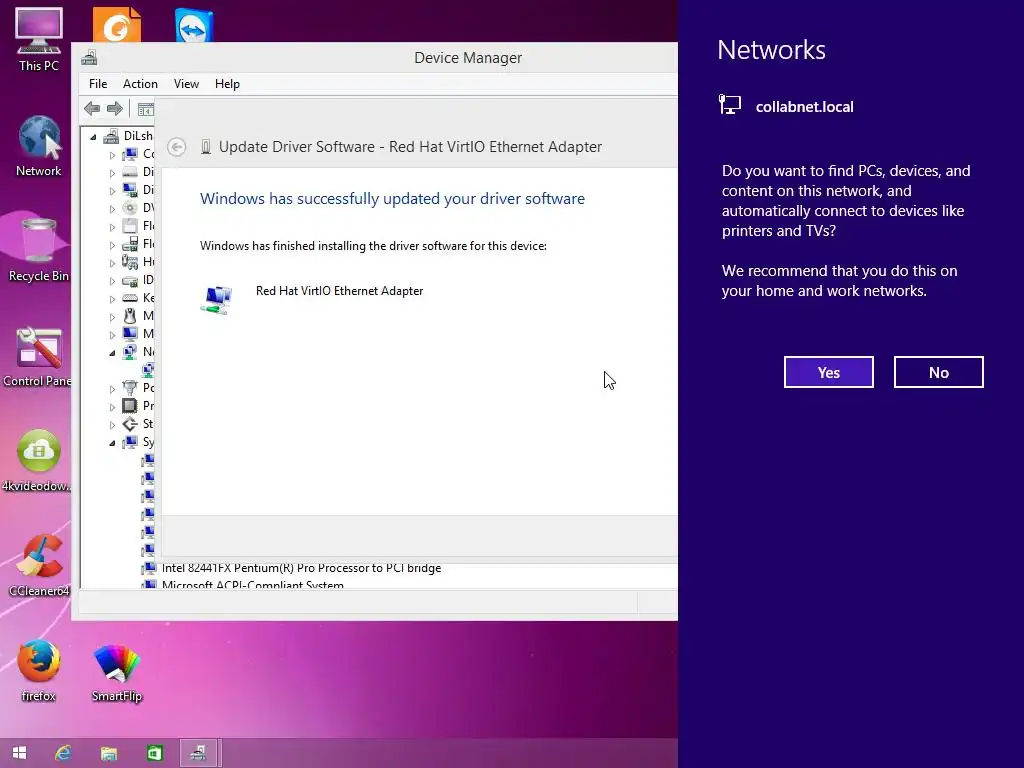
Task: Open the File menu in Device Manager
Action: tap(98, 84)
